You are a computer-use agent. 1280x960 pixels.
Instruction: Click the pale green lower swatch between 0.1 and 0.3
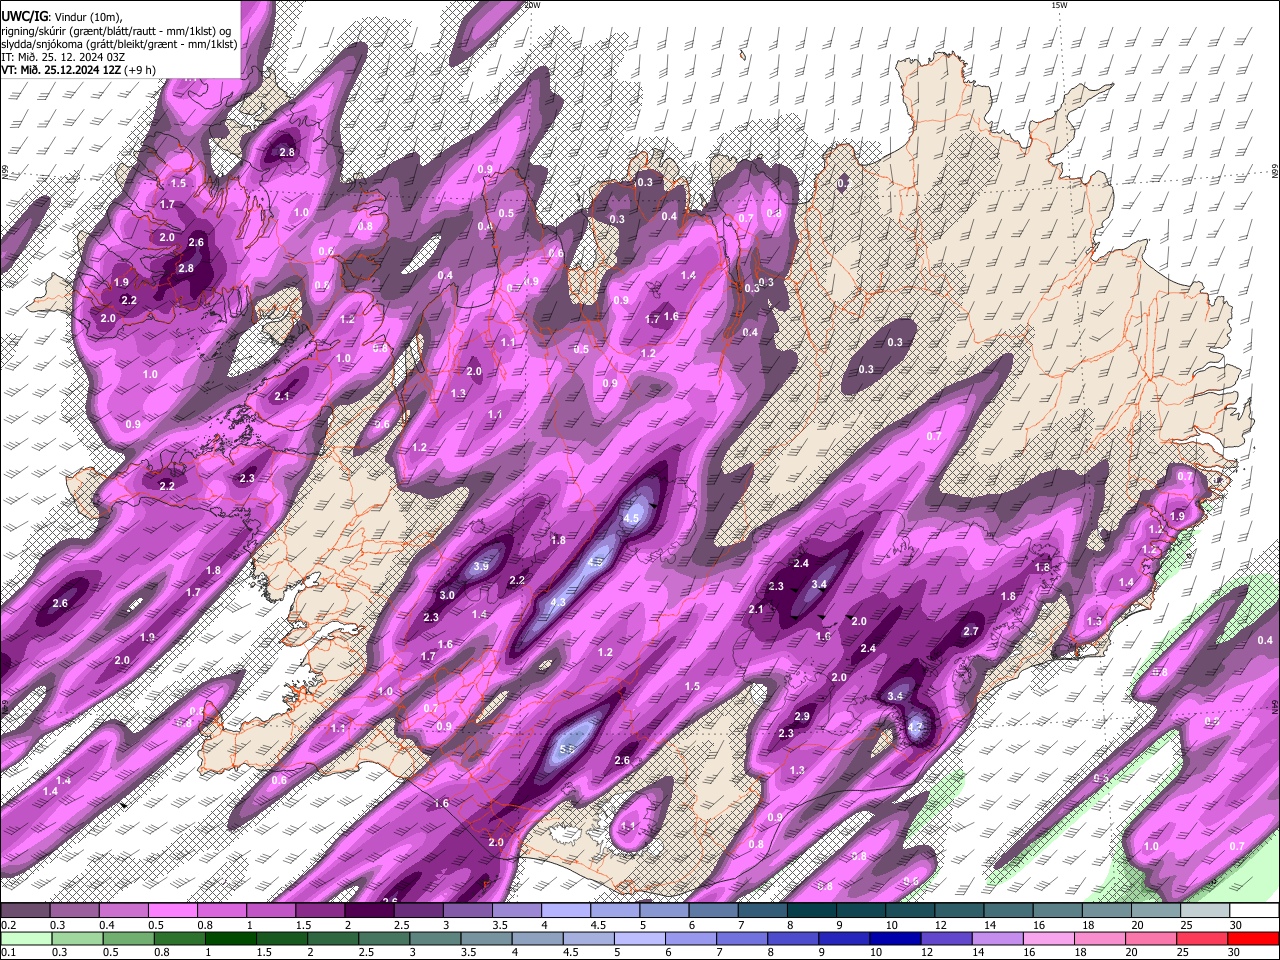coord(25,938)
